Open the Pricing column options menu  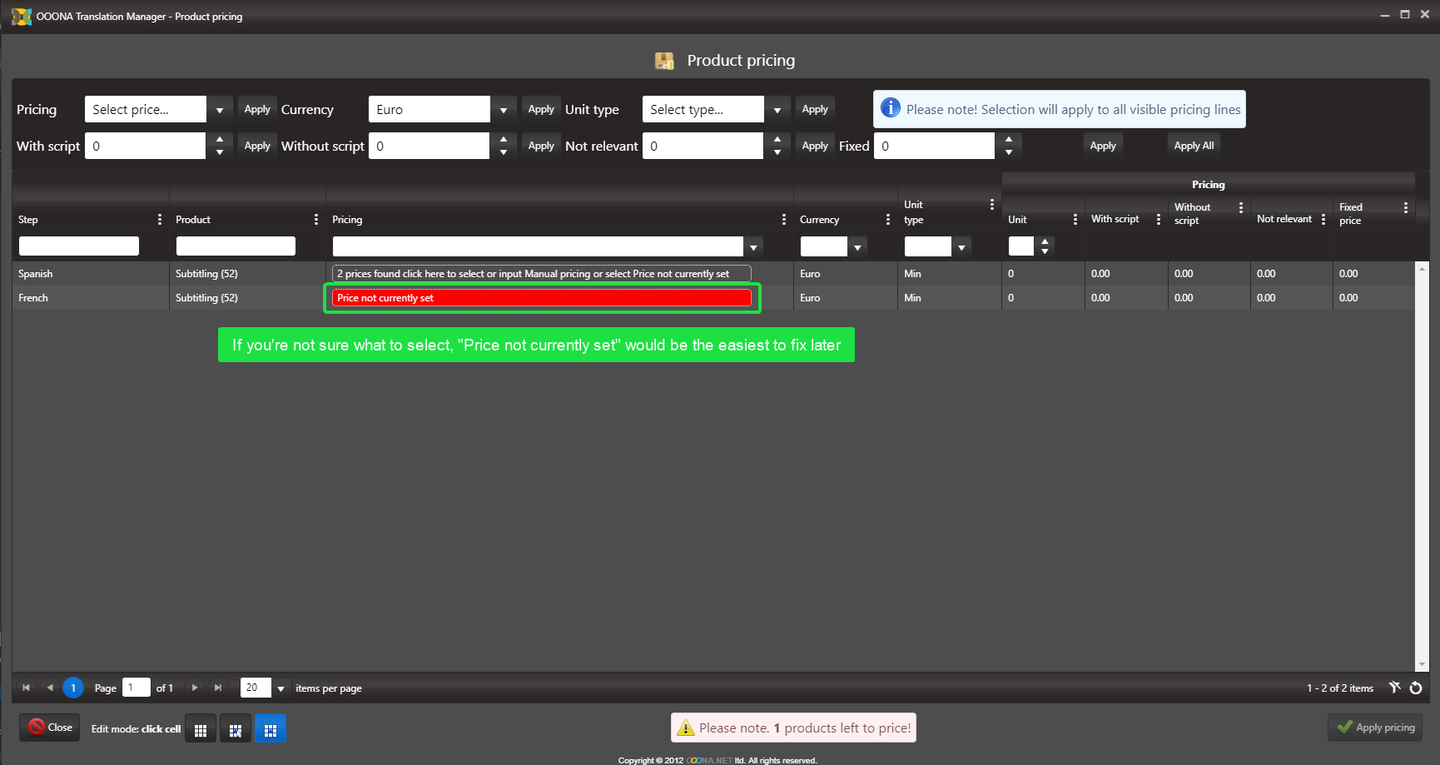pyautogui.click(x=784, y=220)
